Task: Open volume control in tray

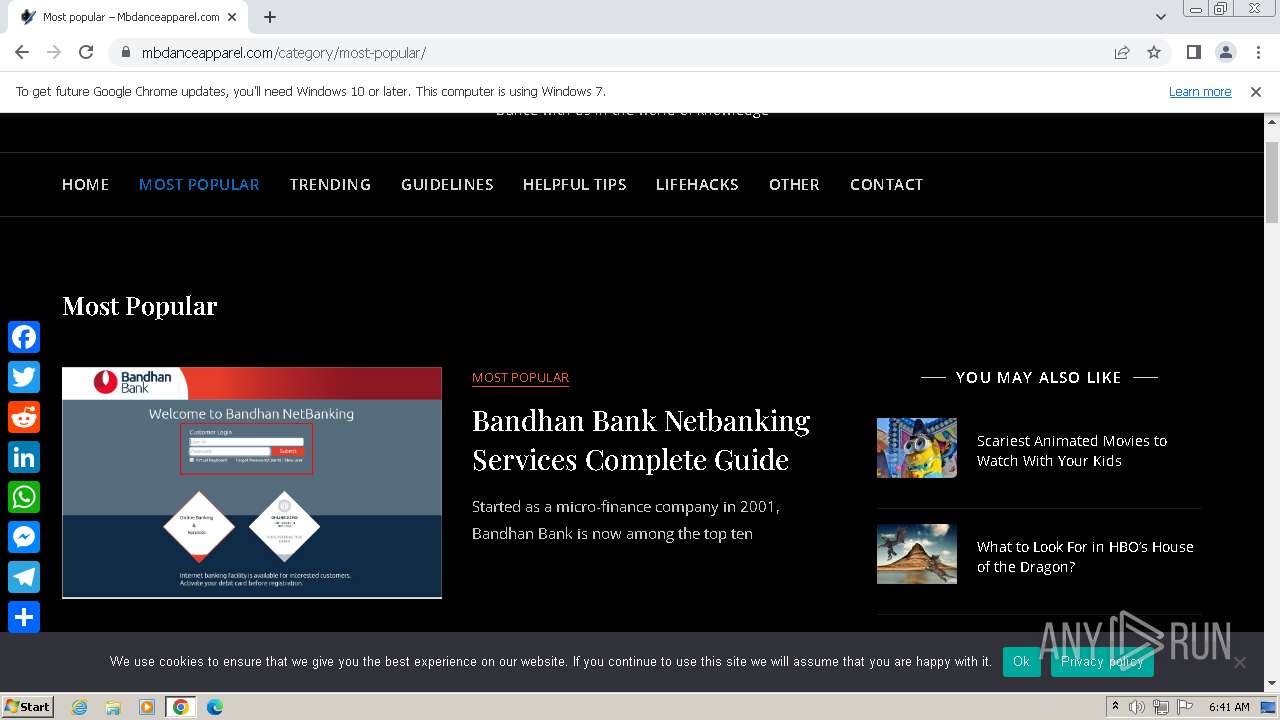Action: point(1137,707)
